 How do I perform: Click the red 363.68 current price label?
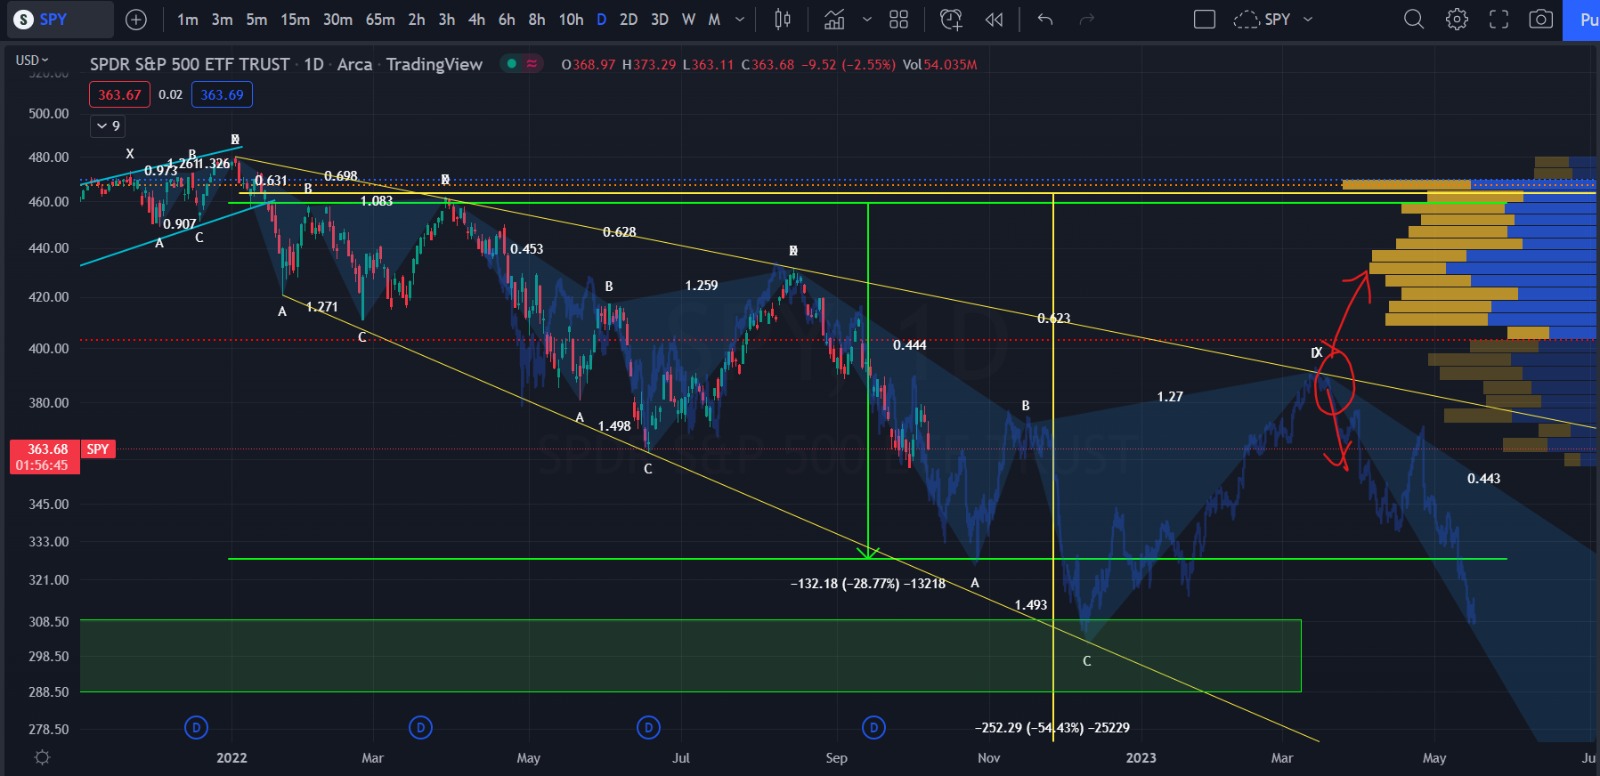click(43, 457)
